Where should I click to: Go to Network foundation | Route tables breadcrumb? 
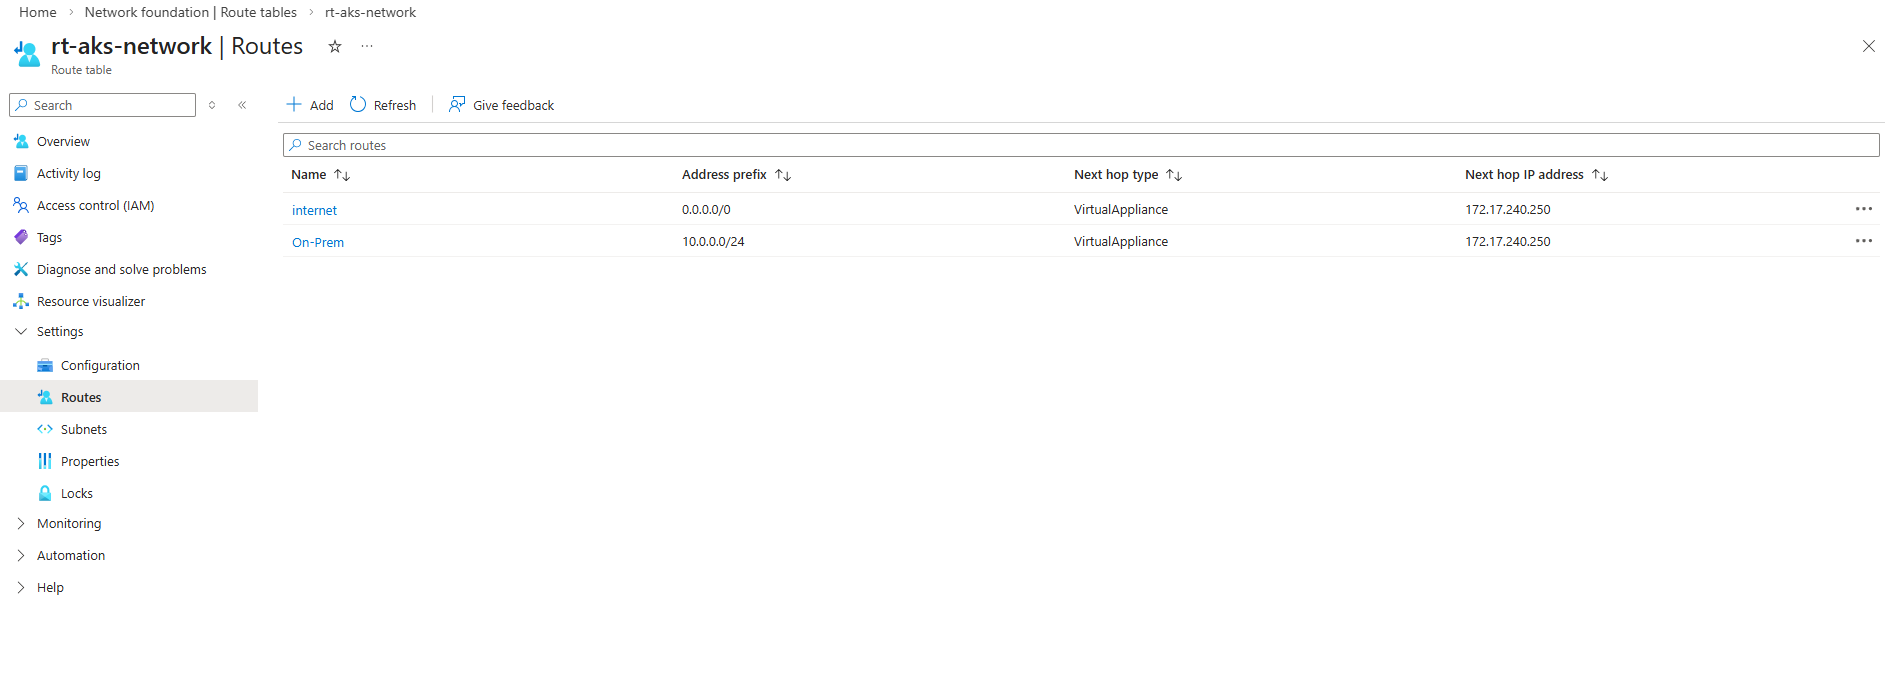coord(191,12)
